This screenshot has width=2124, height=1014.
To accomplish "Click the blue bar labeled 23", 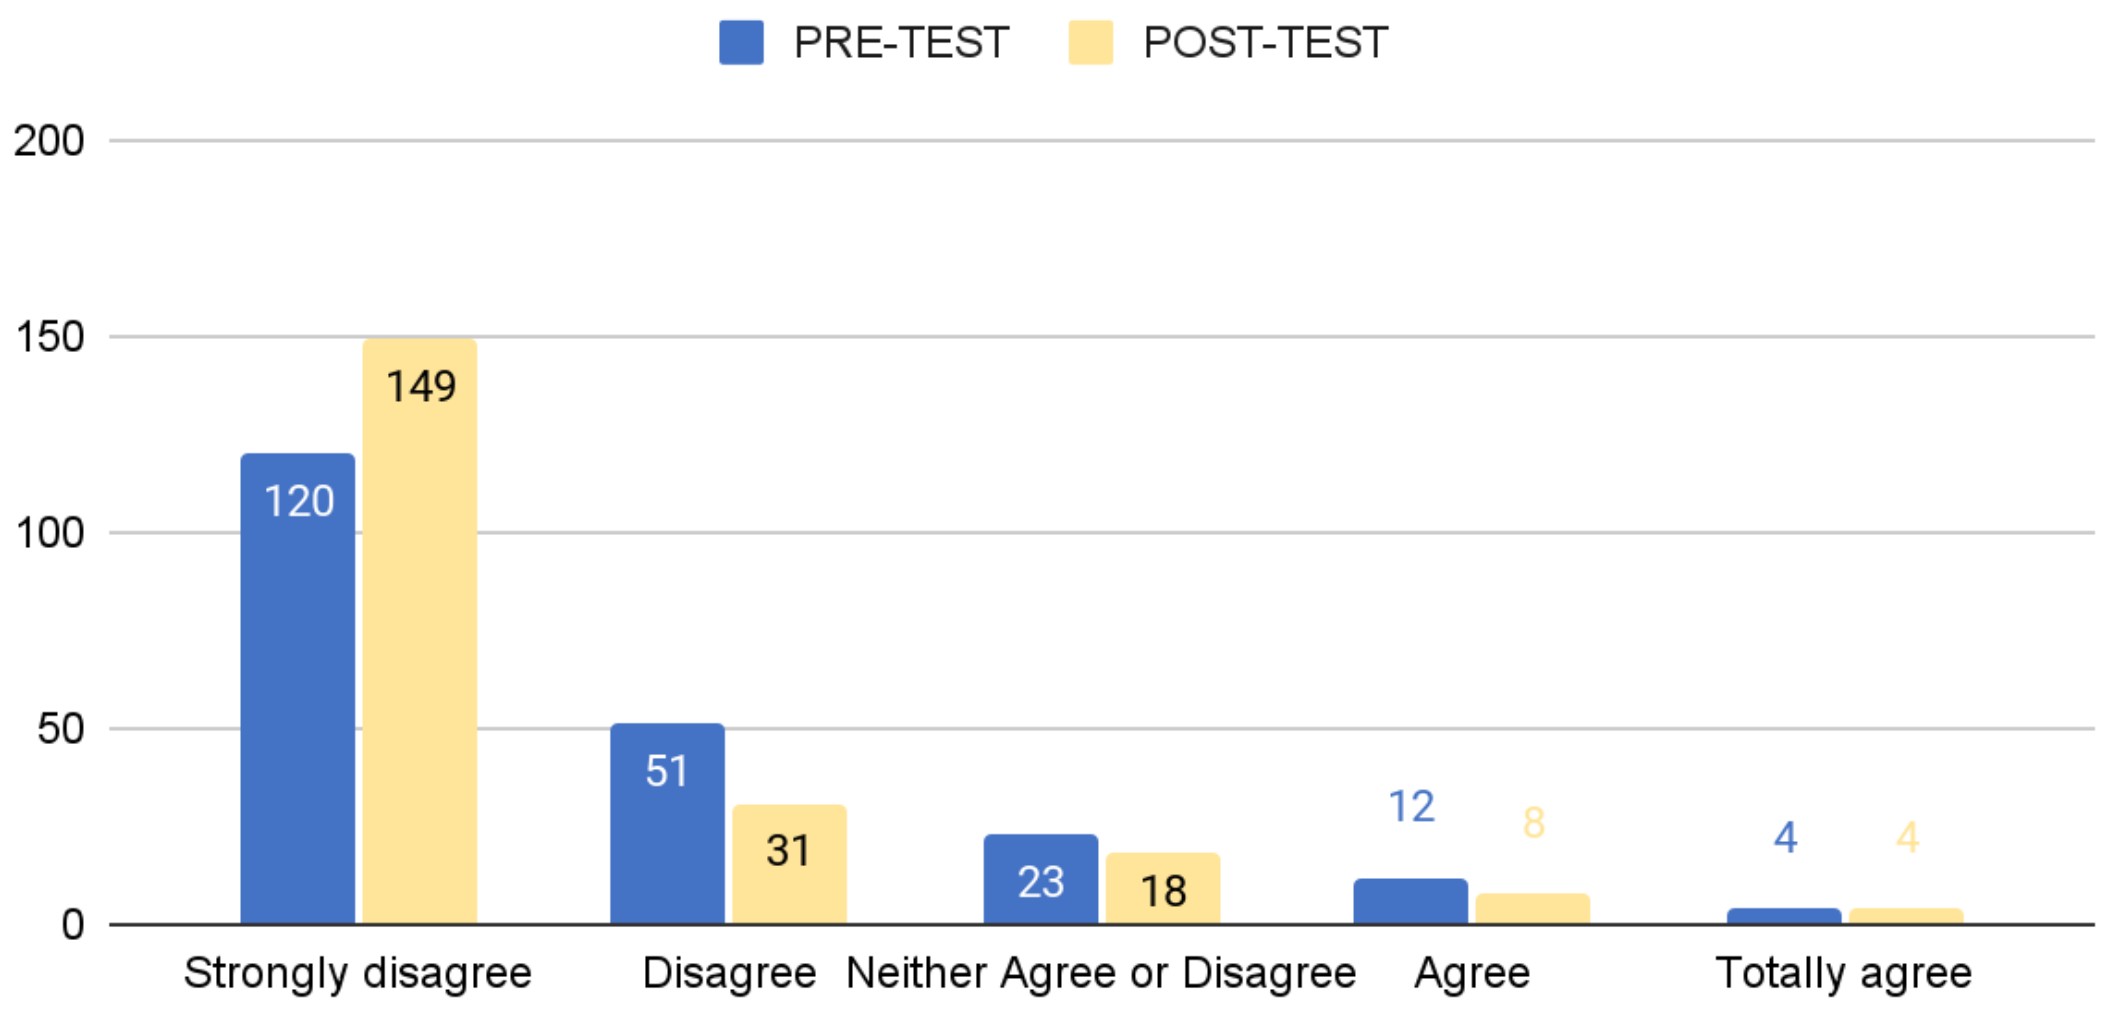I will click(1041, 879).
